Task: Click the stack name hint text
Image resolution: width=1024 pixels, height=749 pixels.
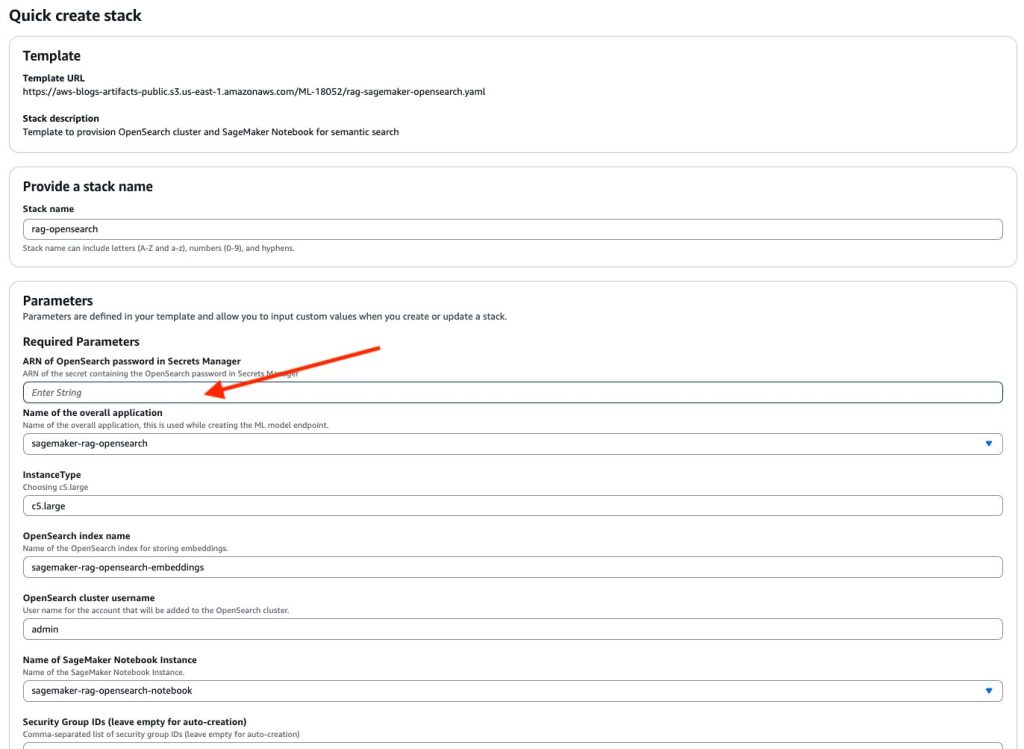Action: click(x=158, y=248)
